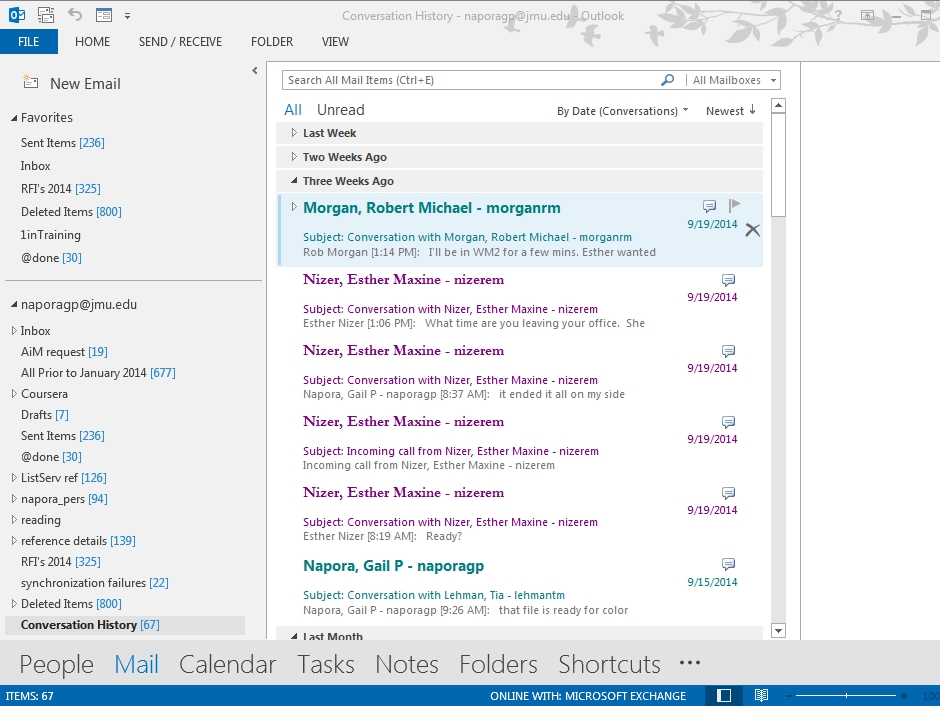940x706 pixels.
Task: Go to People navigation
Action: [56, 664]
